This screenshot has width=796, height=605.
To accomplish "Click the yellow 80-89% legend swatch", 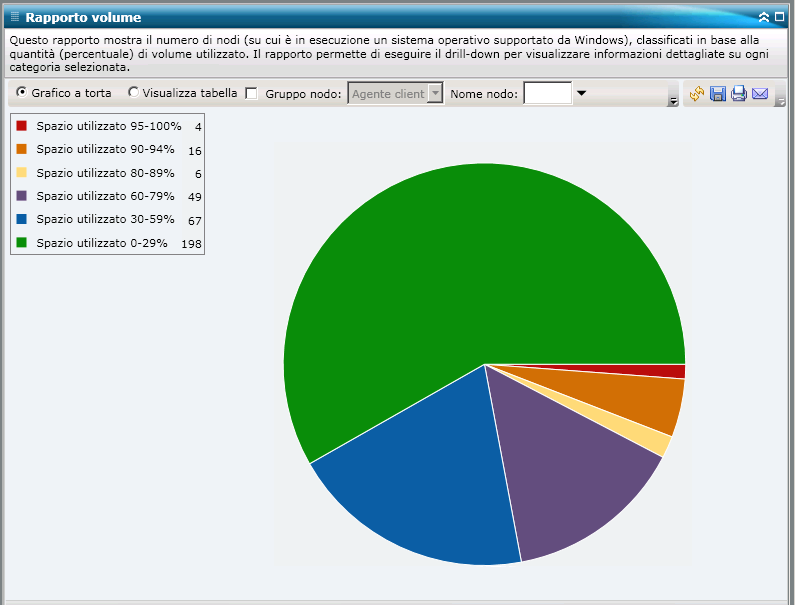I will coord(21,172).
